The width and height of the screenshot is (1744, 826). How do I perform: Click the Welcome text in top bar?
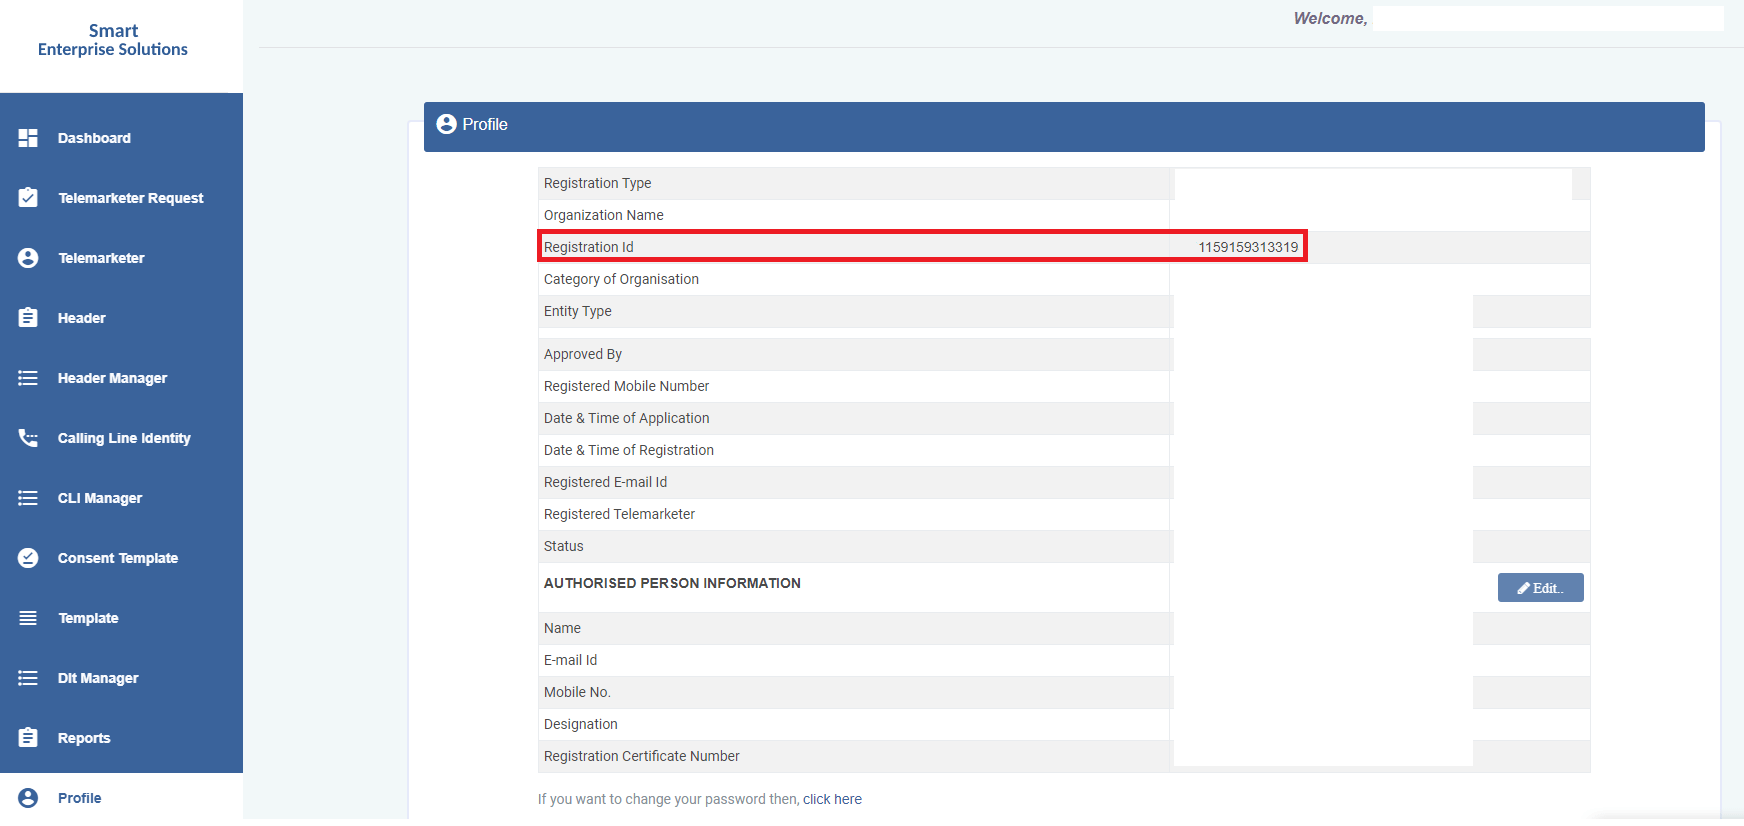pyautogui.click(x=1330, y=18)
